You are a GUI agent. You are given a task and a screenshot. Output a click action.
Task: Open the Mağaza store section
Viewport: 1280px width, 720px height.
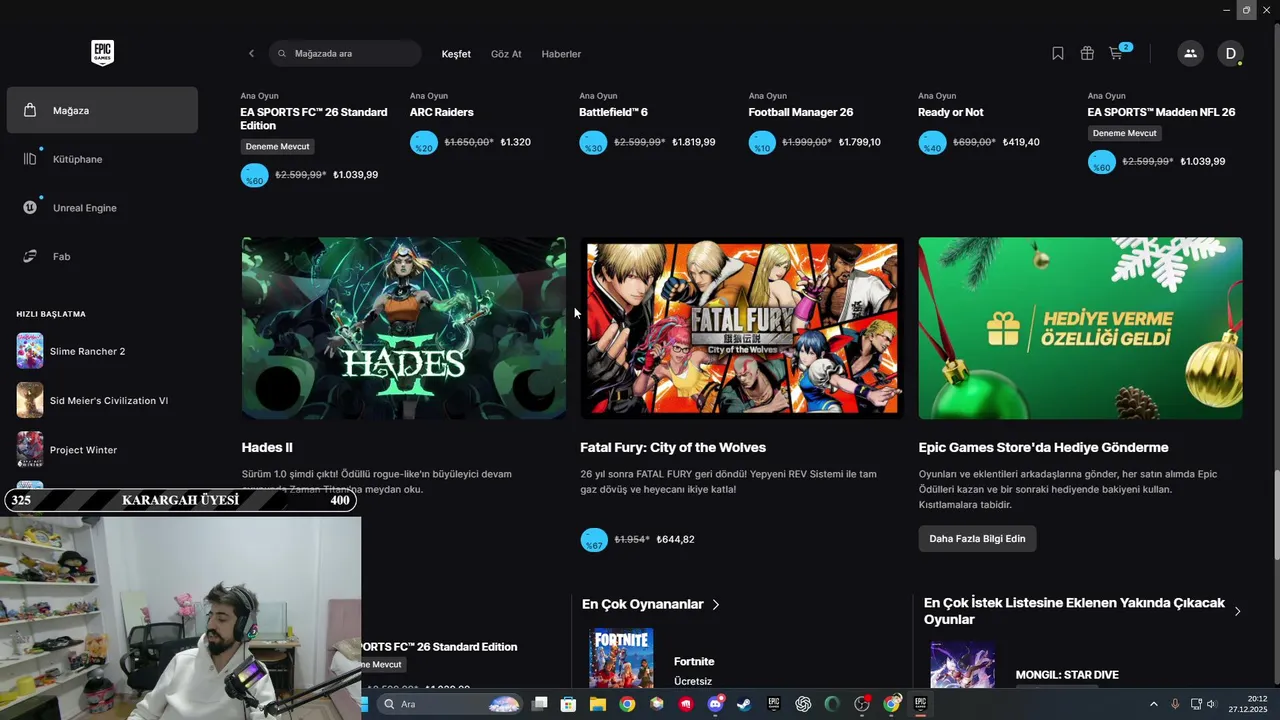(x=102, y=110)
